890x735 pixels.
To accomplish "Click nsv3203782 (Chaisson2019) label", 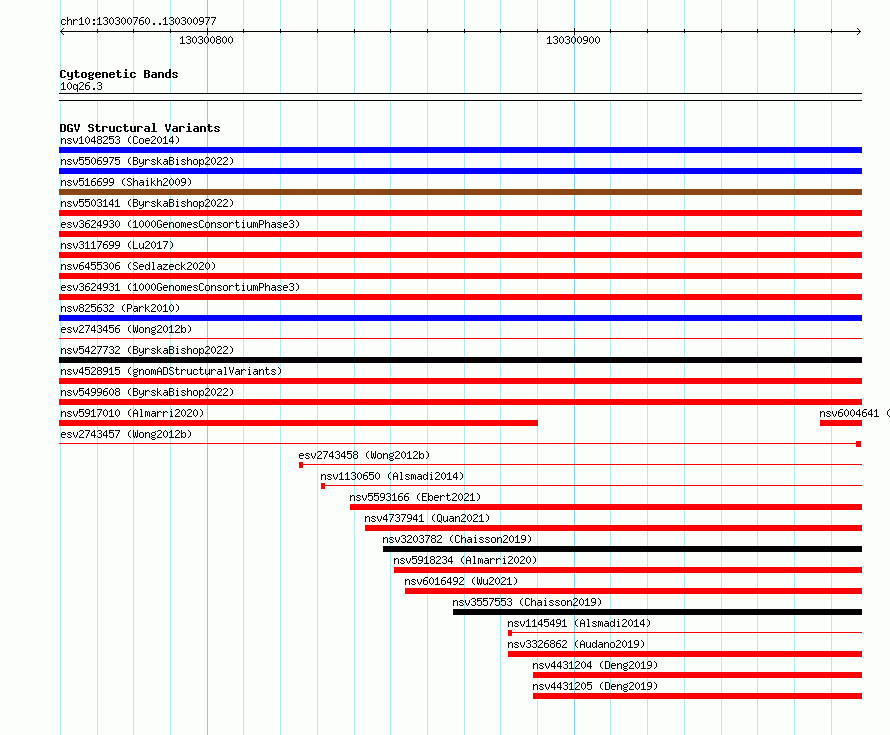I will 457,539.
